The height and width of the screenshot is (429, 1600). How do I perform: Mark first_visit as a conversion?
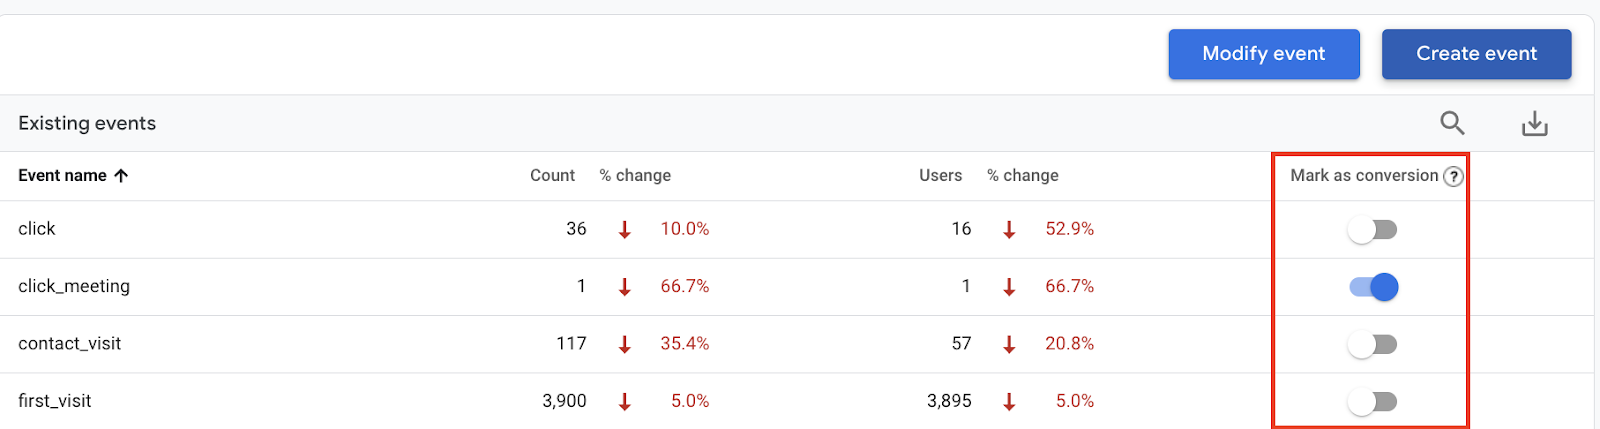click(x=1372, y=402)
